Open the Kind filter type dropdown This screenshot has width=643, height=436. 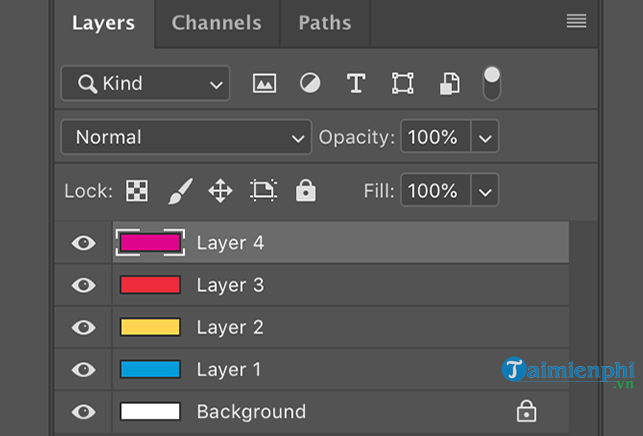[145, 83]
